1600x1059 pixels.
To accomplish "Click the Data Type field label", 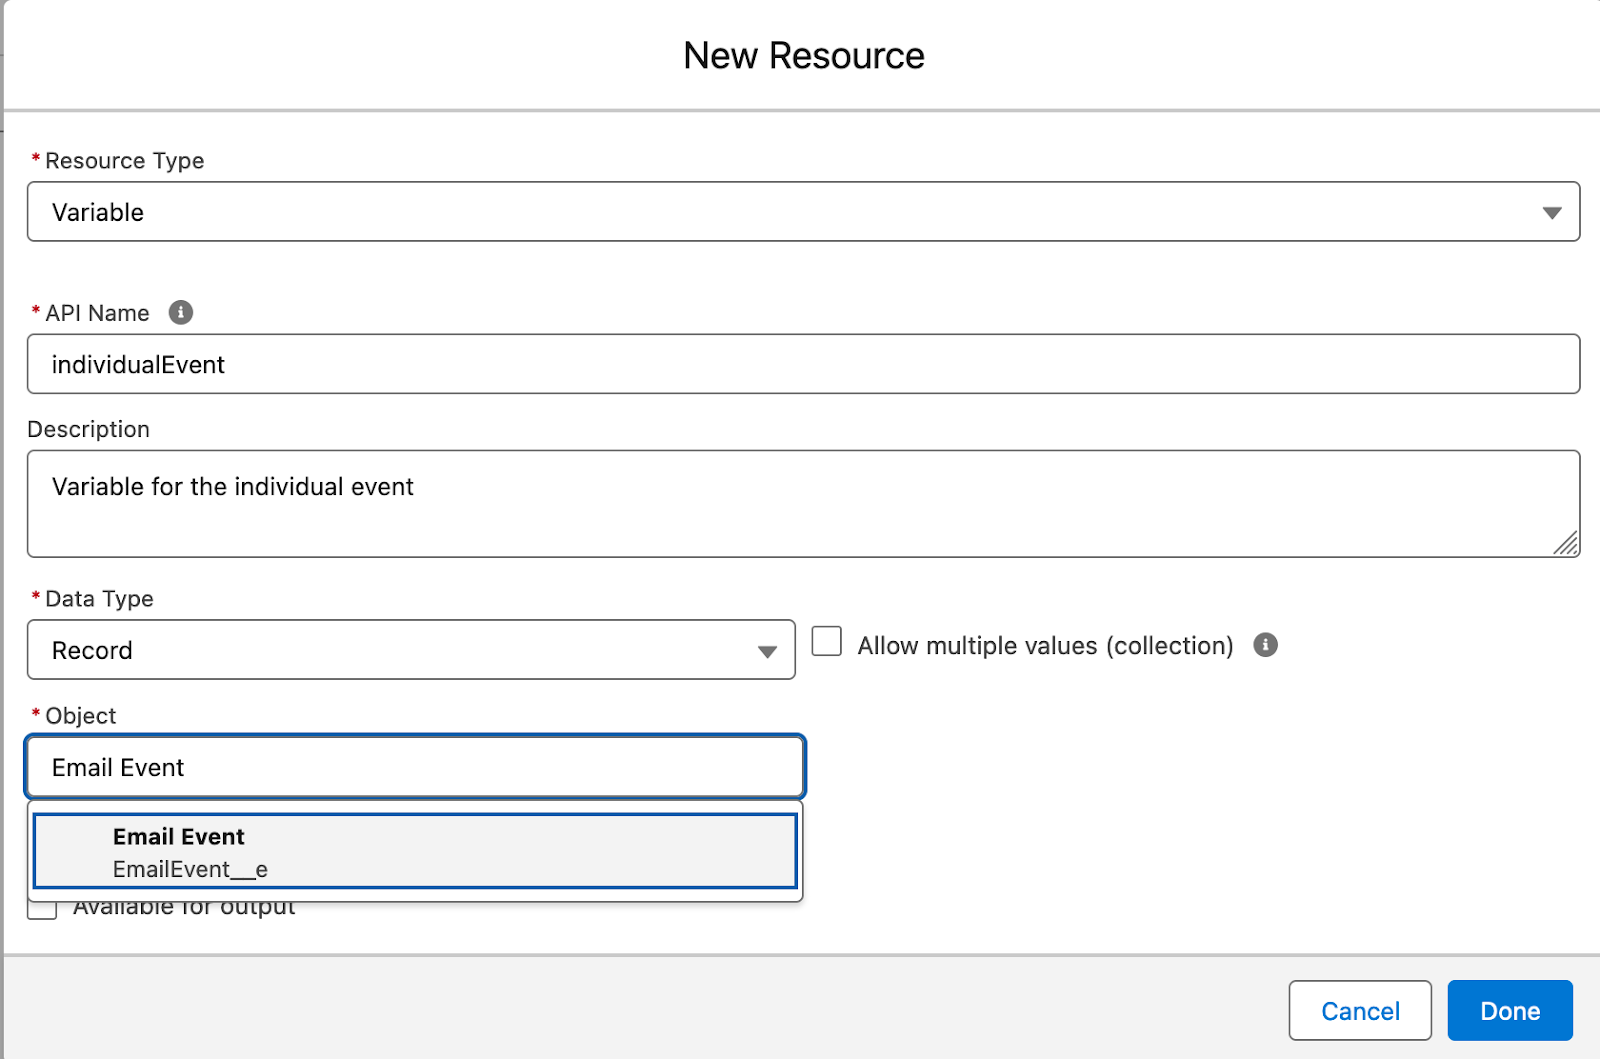I will pyautogui.click(x=99, y=599).
